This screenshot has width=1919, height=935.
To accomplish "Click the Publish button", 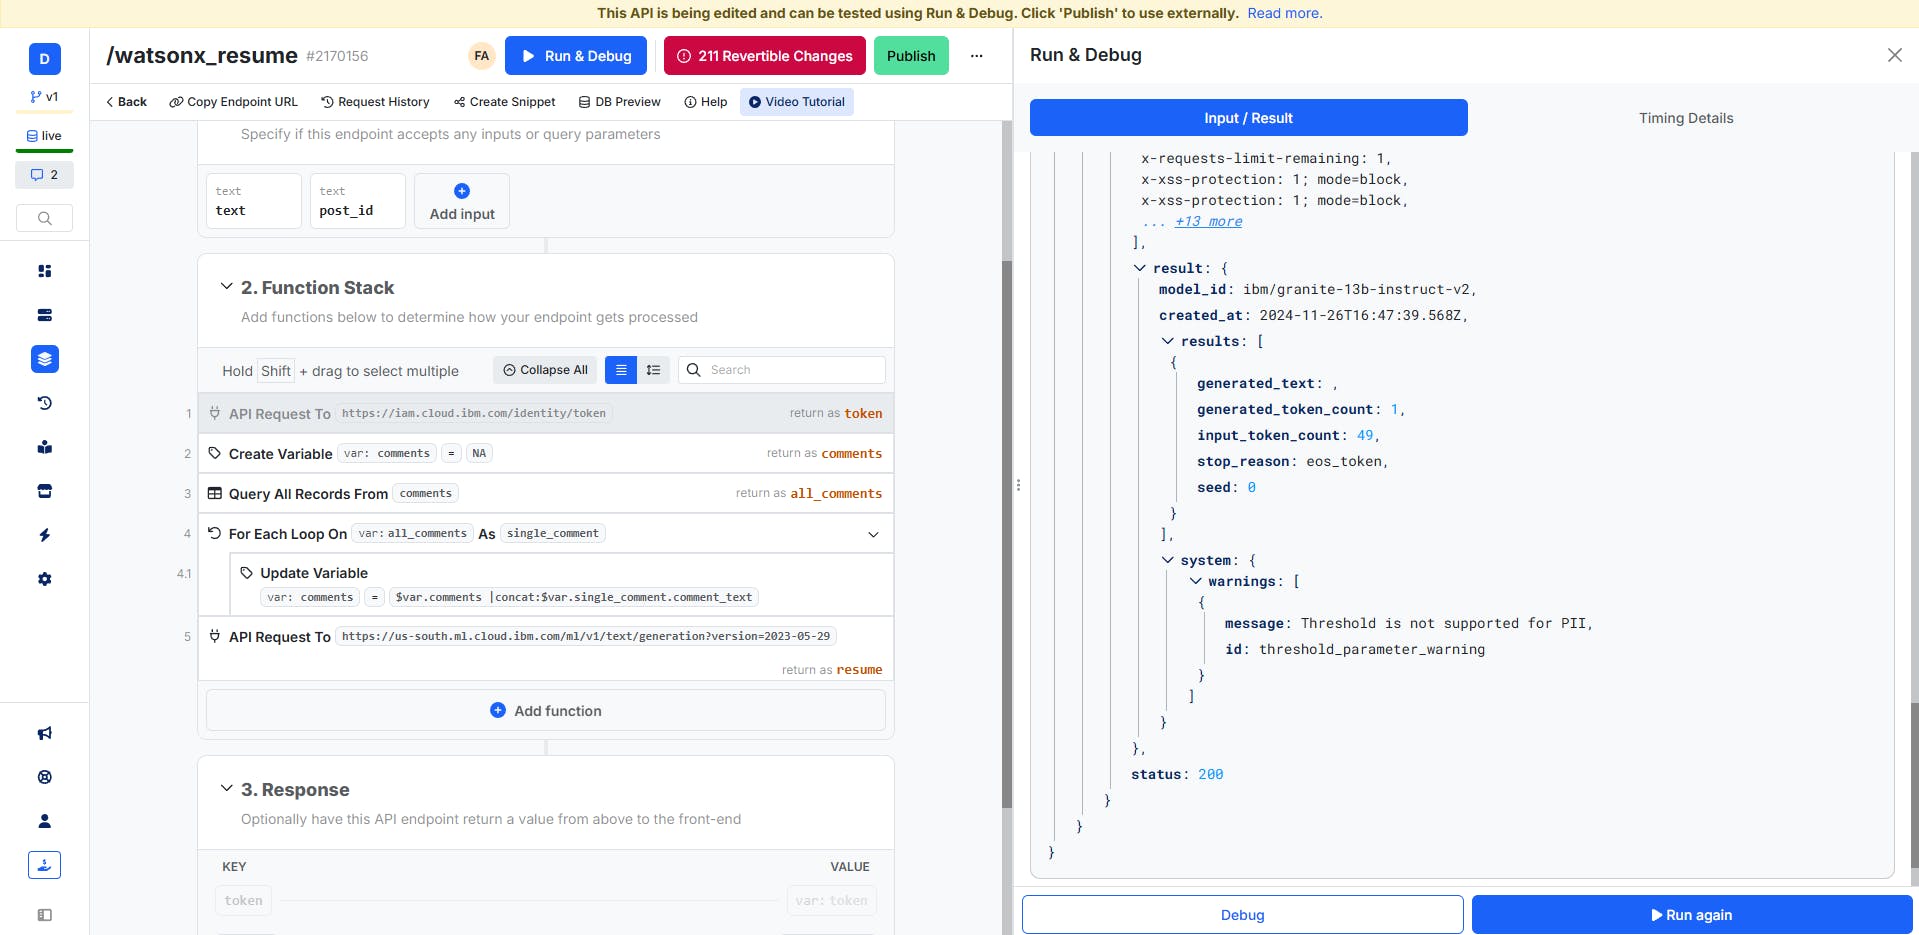I will tap(910, 56).
